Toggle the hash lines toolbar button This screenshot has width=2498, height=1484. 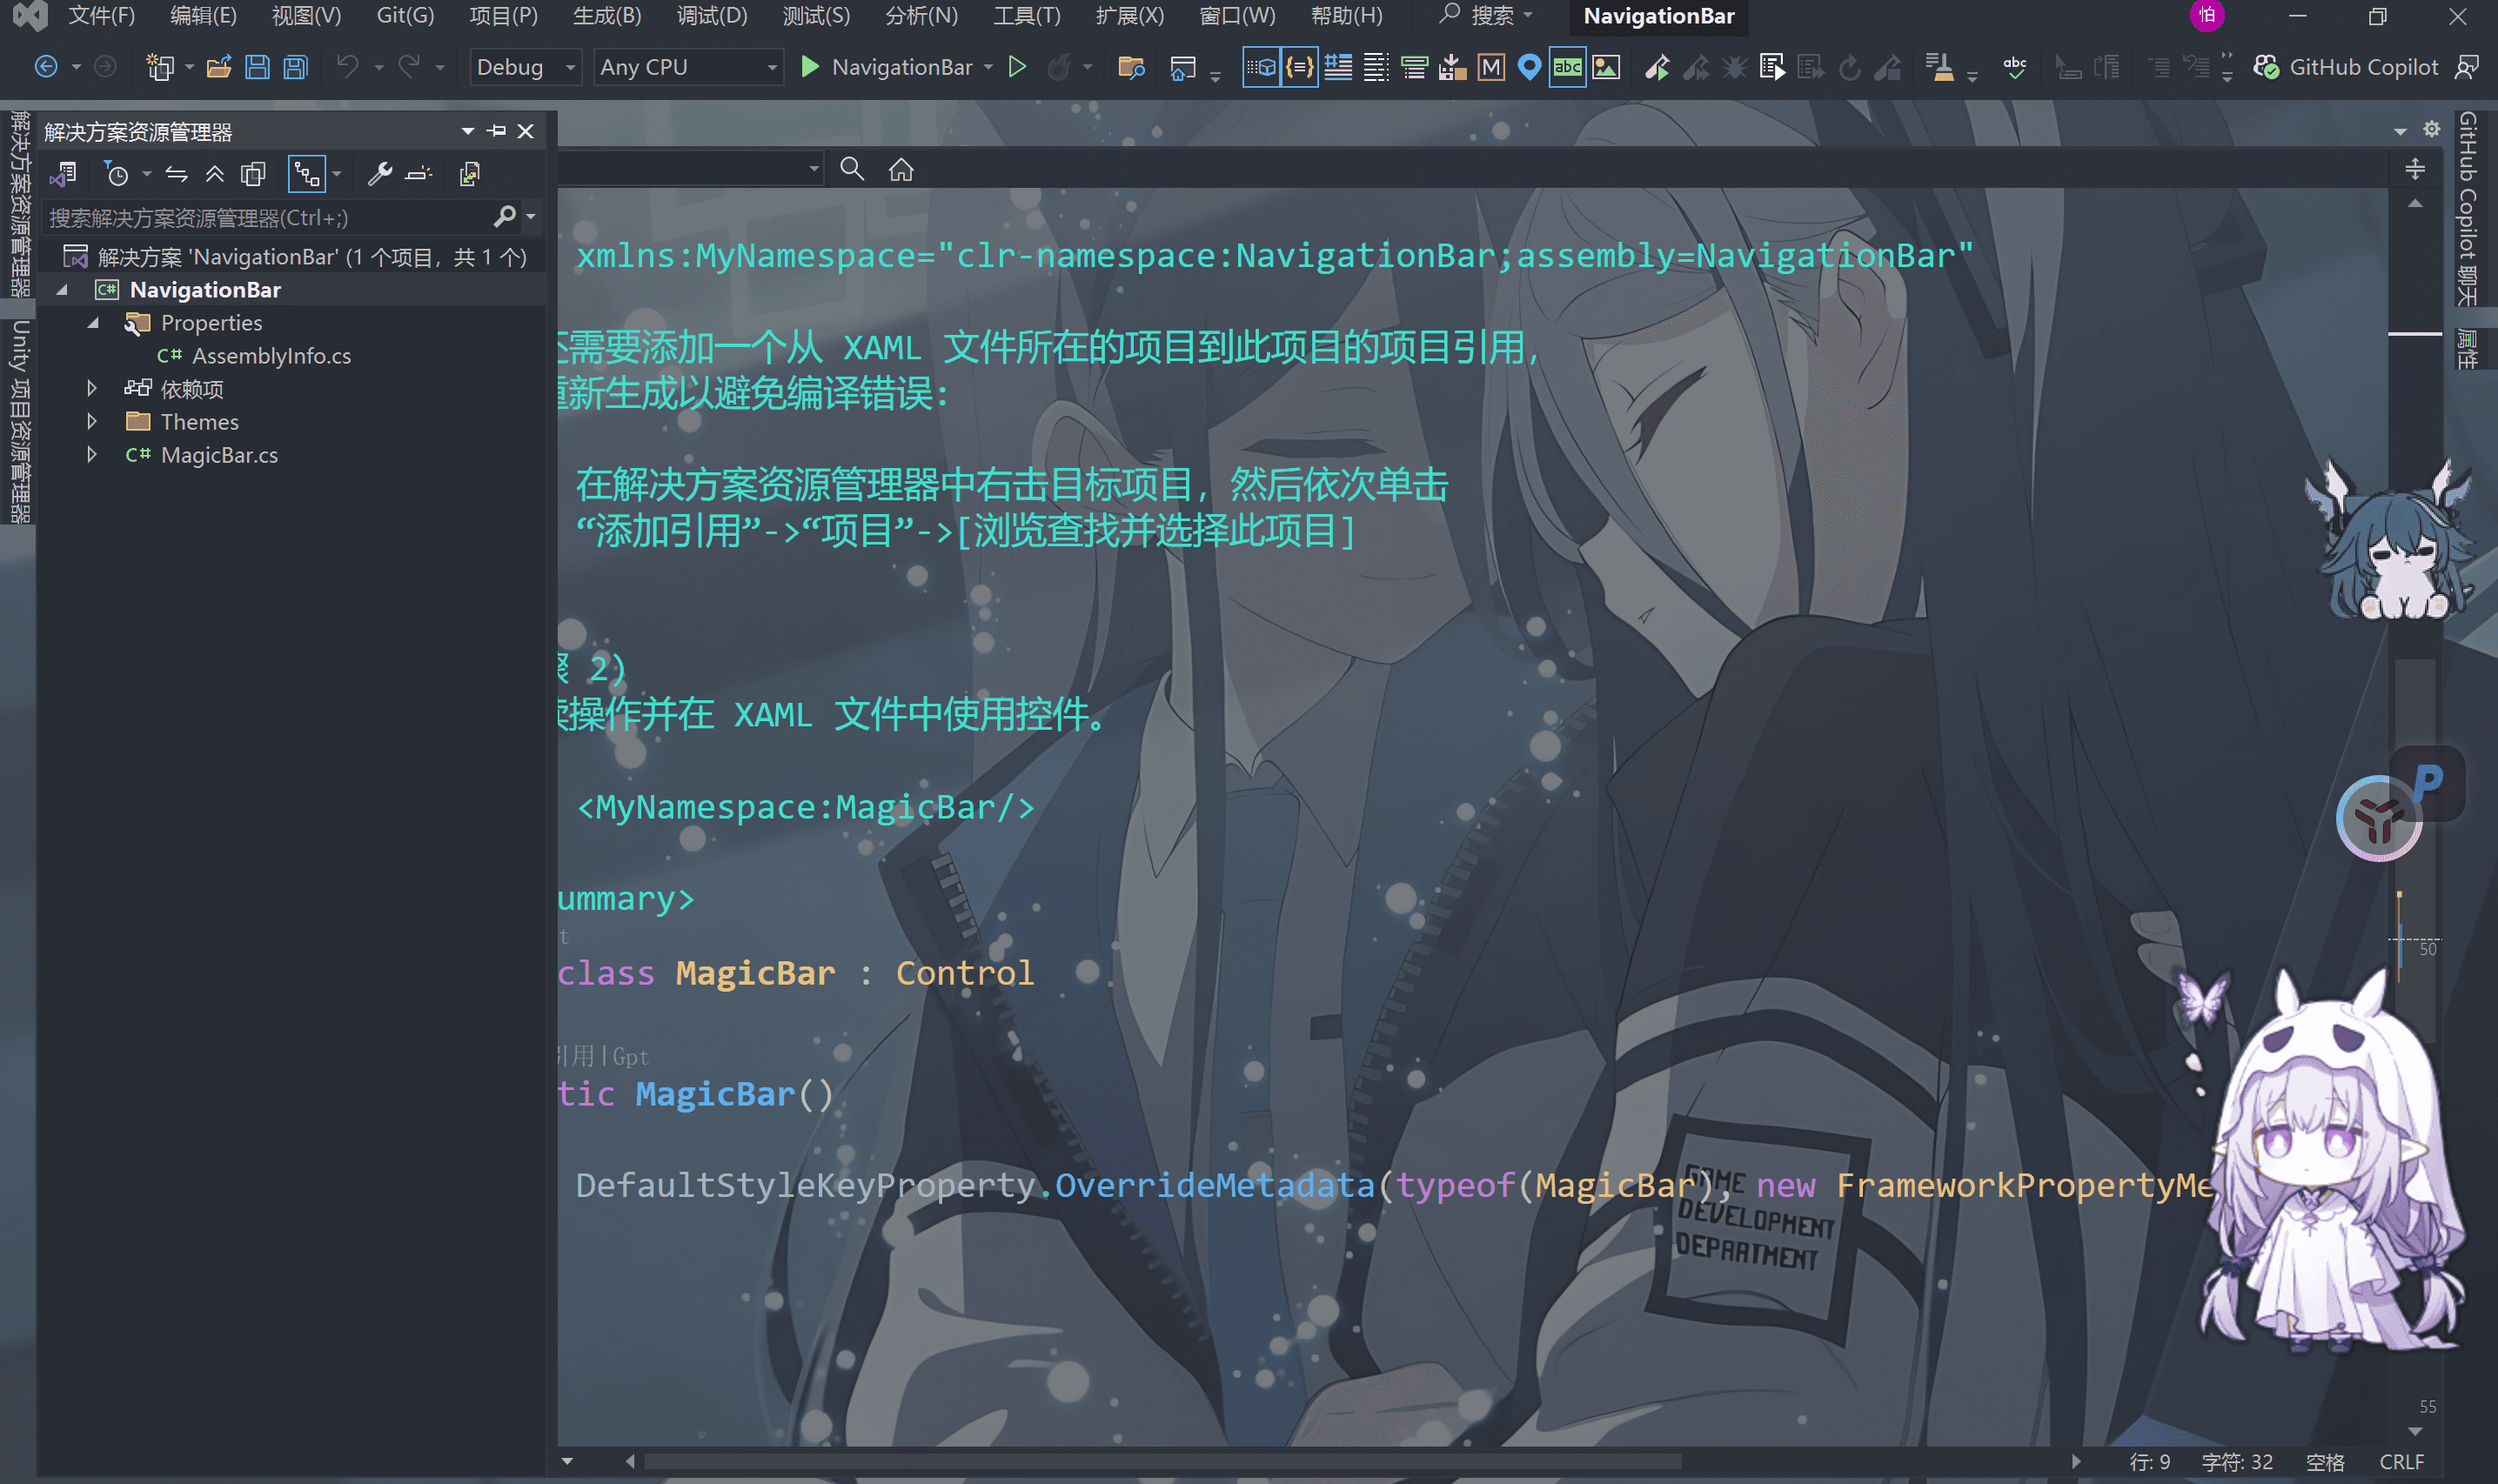tap(1337, 67)
